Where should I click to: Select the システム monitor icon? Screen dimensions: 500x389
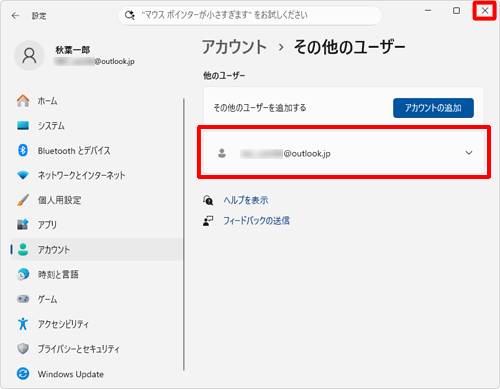click(x=23, y=125)
